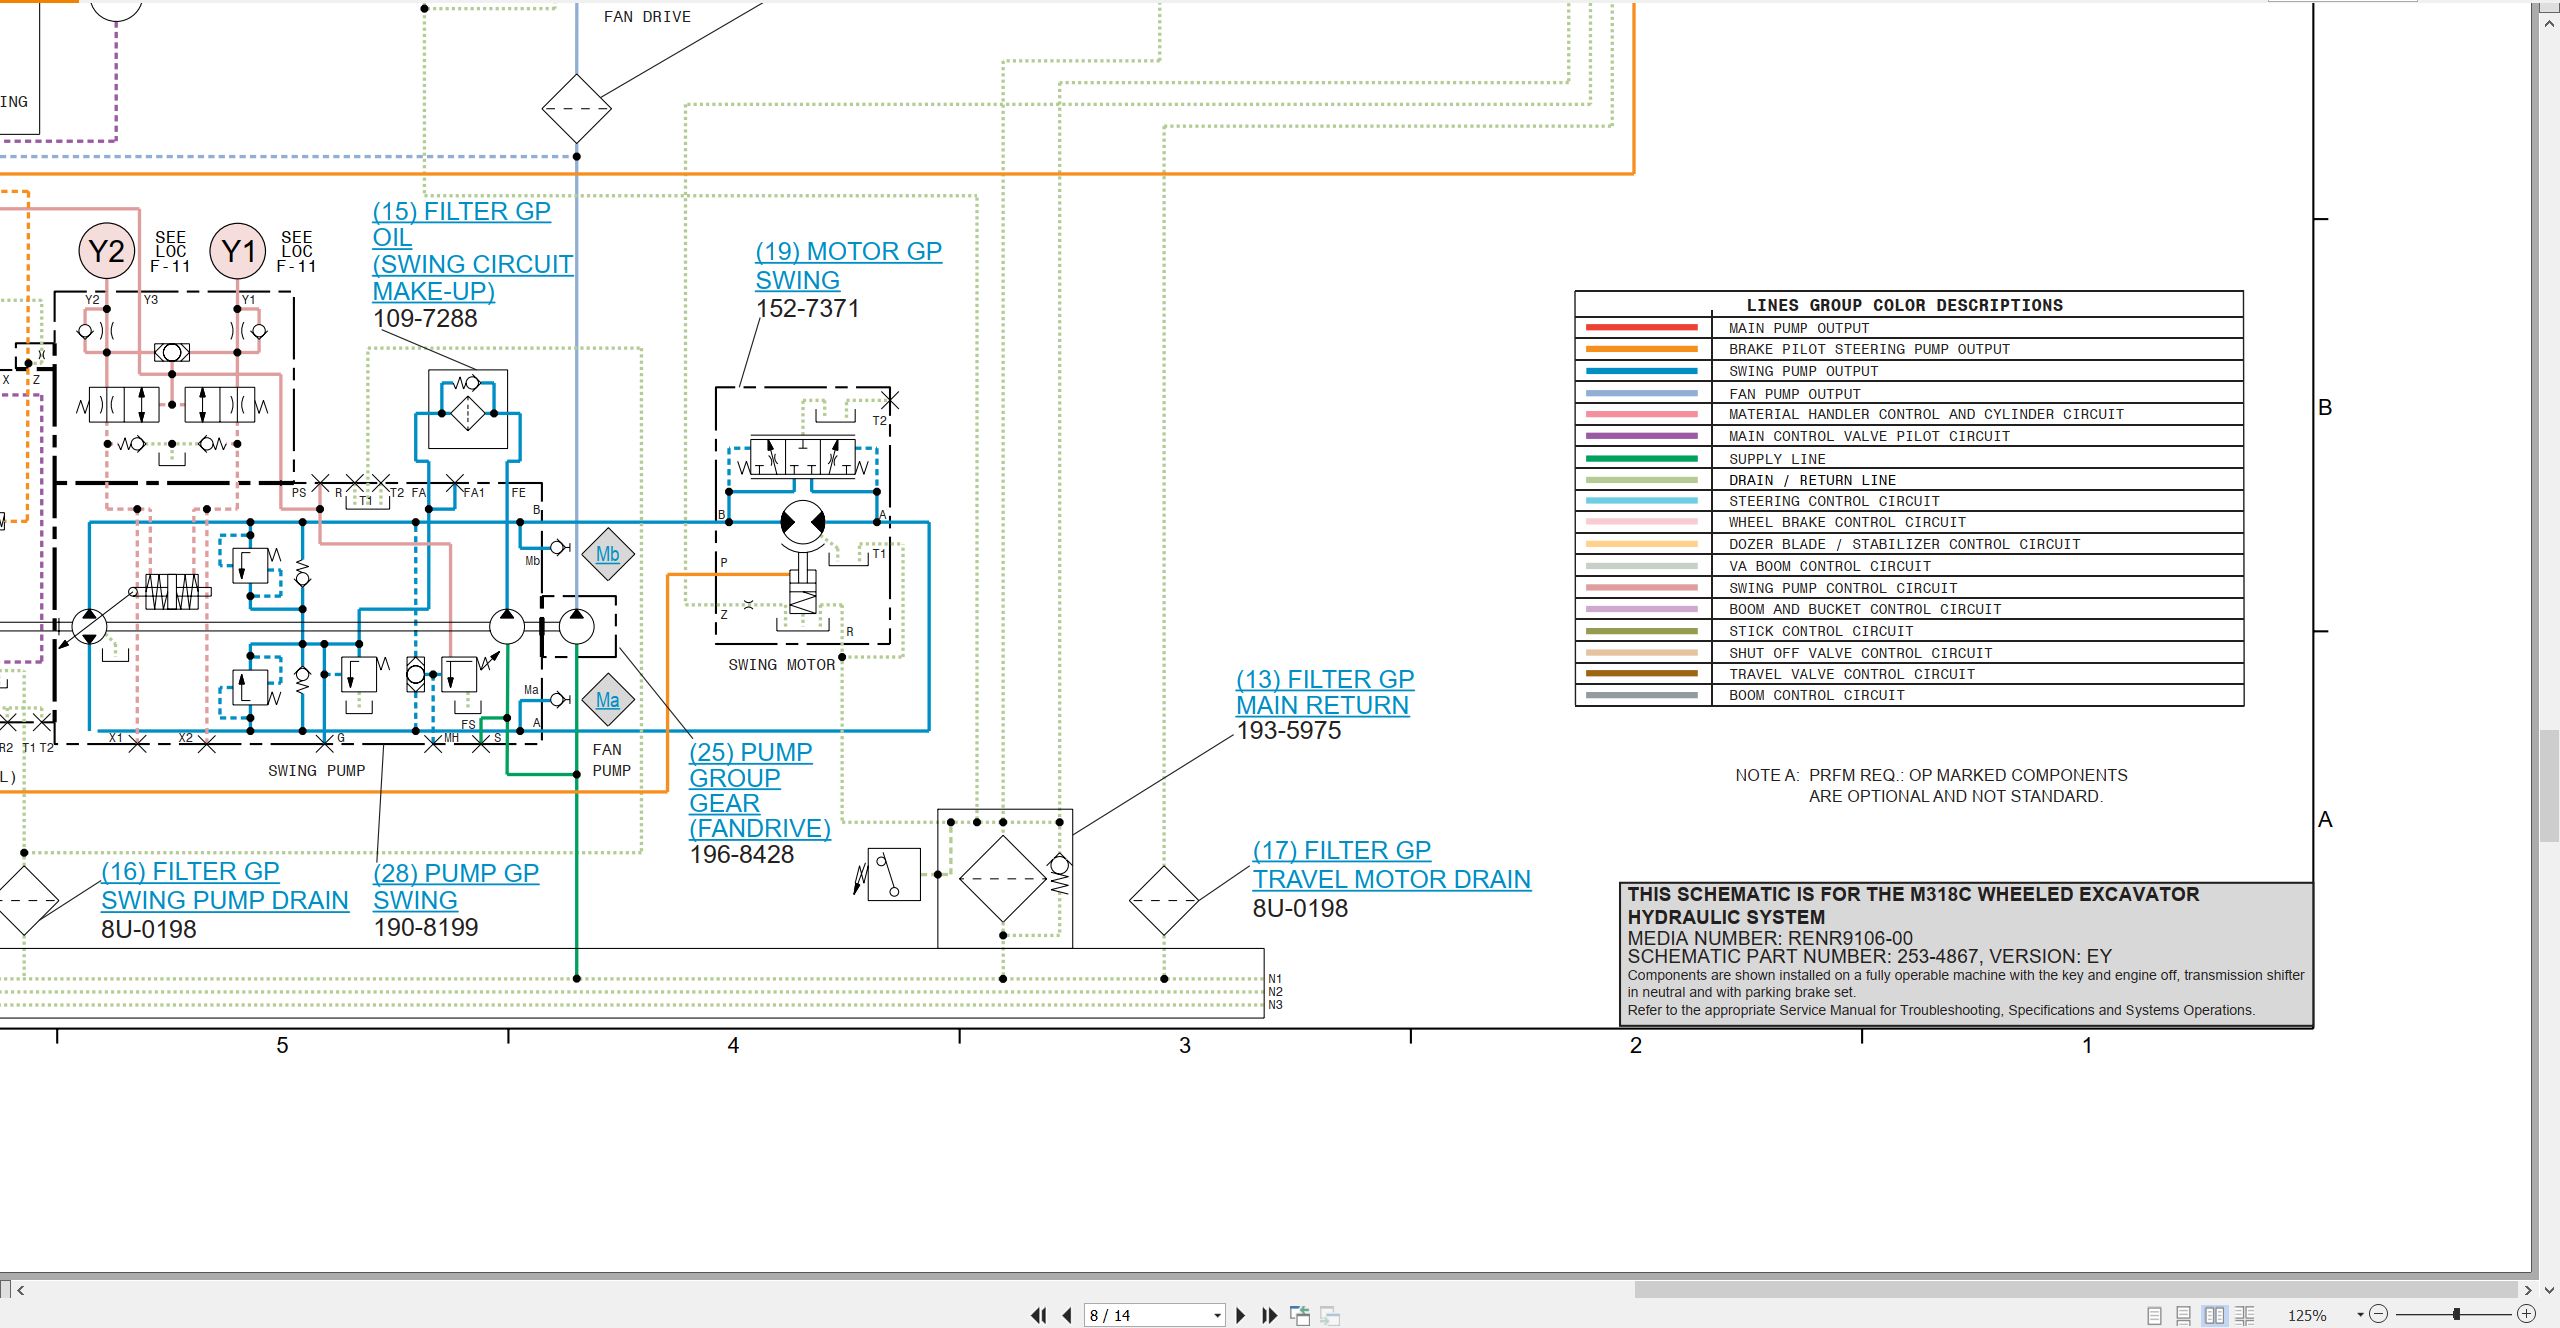This screenshot has height=1328, width=2560.
Task: Click the swing motor circle symbol
Action: tap(803, 522)
